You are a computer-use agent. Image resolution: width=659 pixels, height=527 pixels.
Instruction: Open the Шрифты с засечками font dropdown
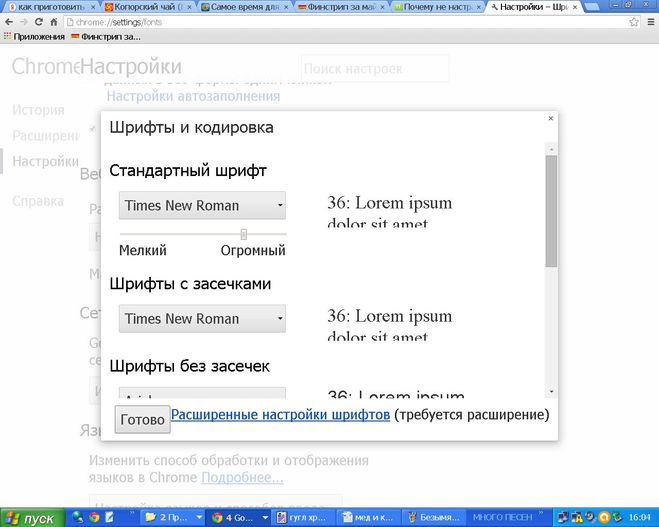[x=202, y=319]
